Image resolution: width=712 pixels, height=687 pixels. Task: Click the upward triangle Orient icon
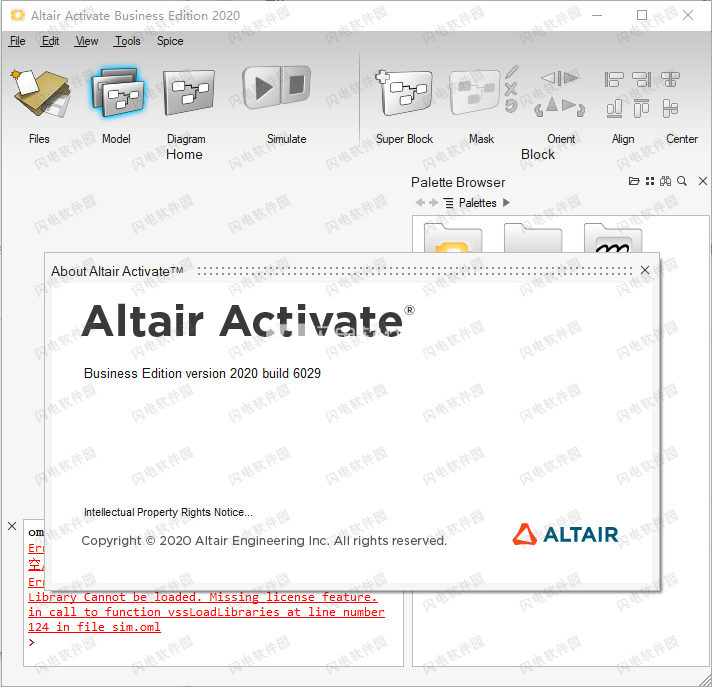click(552, 105)
